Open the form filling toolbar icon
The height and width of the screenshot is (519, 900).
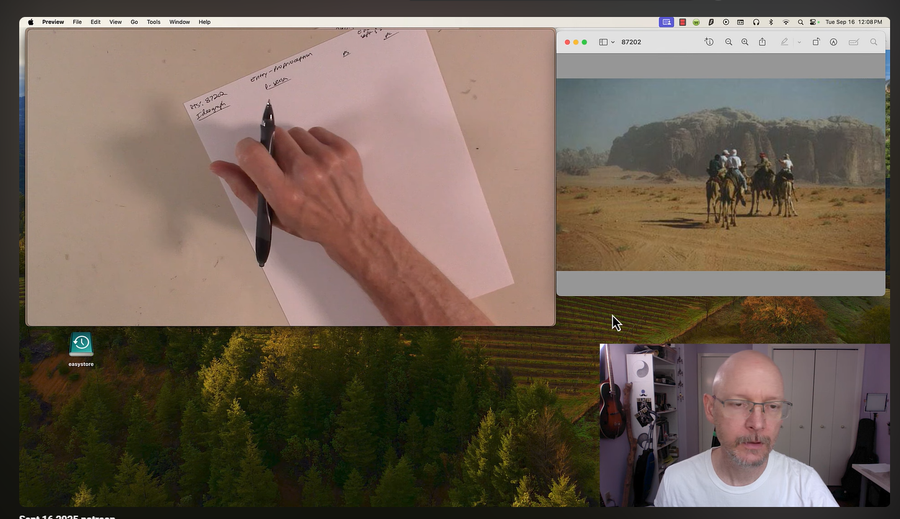coord(854,42)
